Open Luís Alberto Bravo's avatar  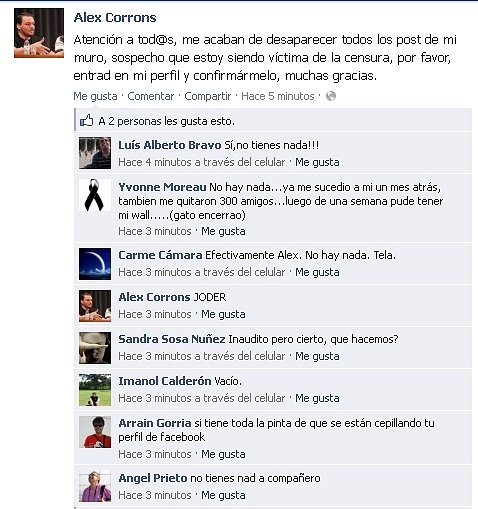(95, 153)
